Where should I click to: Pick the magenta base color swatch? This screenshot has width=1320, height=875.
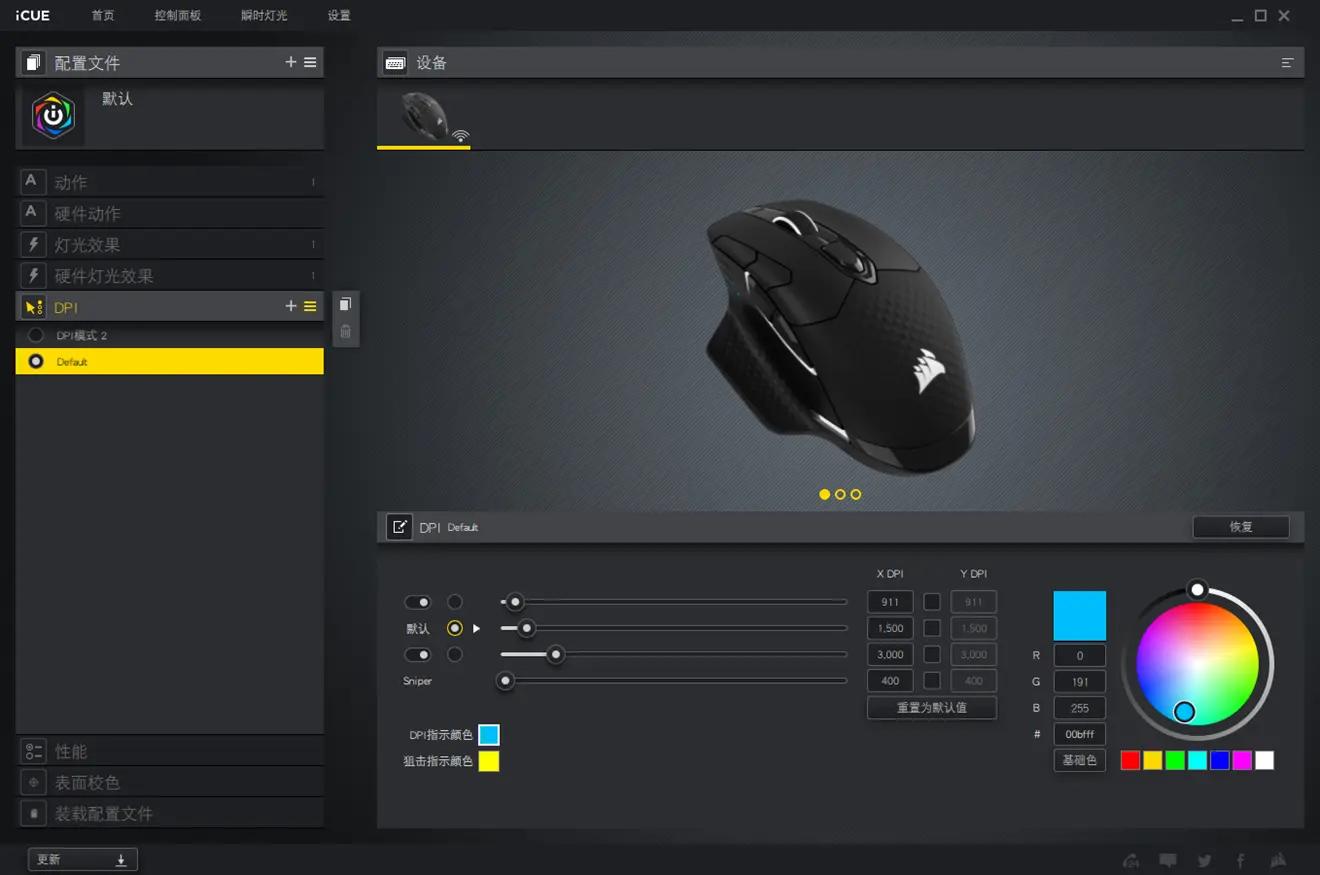pyautogui.click(x=1242, y=760)
